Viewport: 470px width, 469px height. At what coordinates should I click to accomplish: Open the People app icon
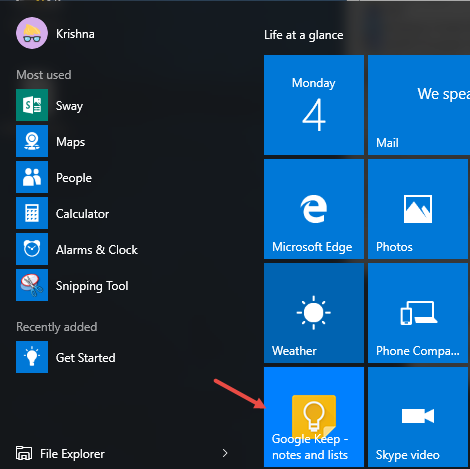(x=32, y=177)
